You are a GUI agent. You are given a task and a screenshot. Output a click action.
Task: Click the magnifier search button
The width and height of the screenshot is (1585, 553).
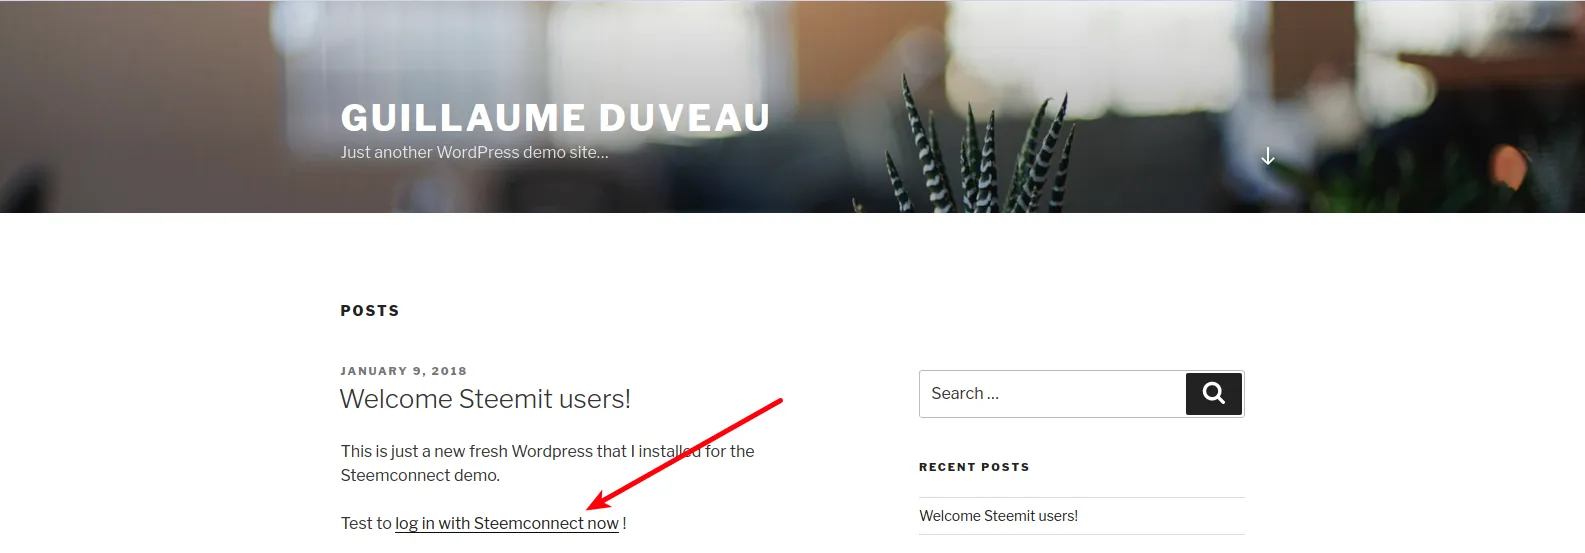1214,394
